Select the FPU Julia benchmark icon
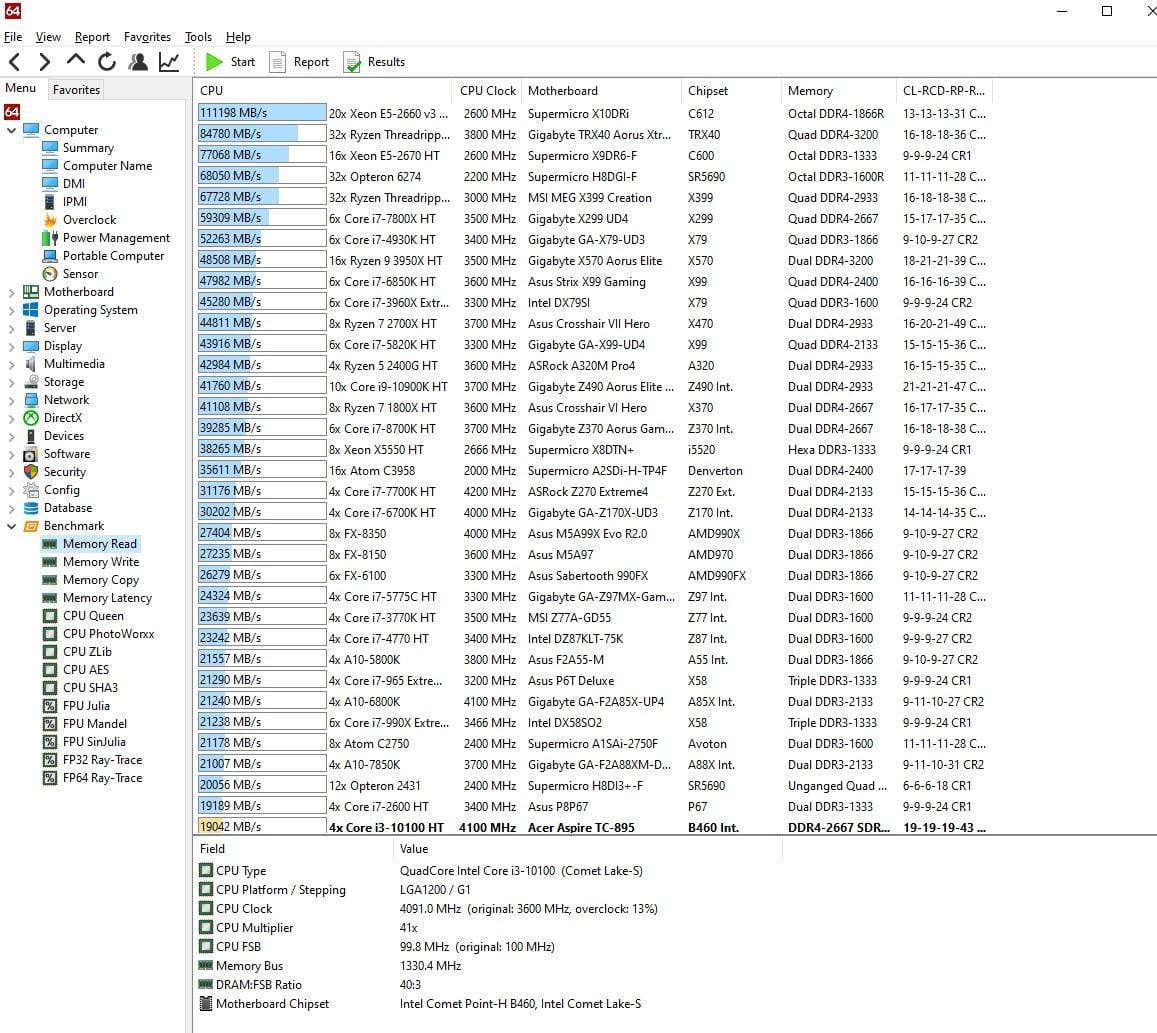 [x=50, y=705]
